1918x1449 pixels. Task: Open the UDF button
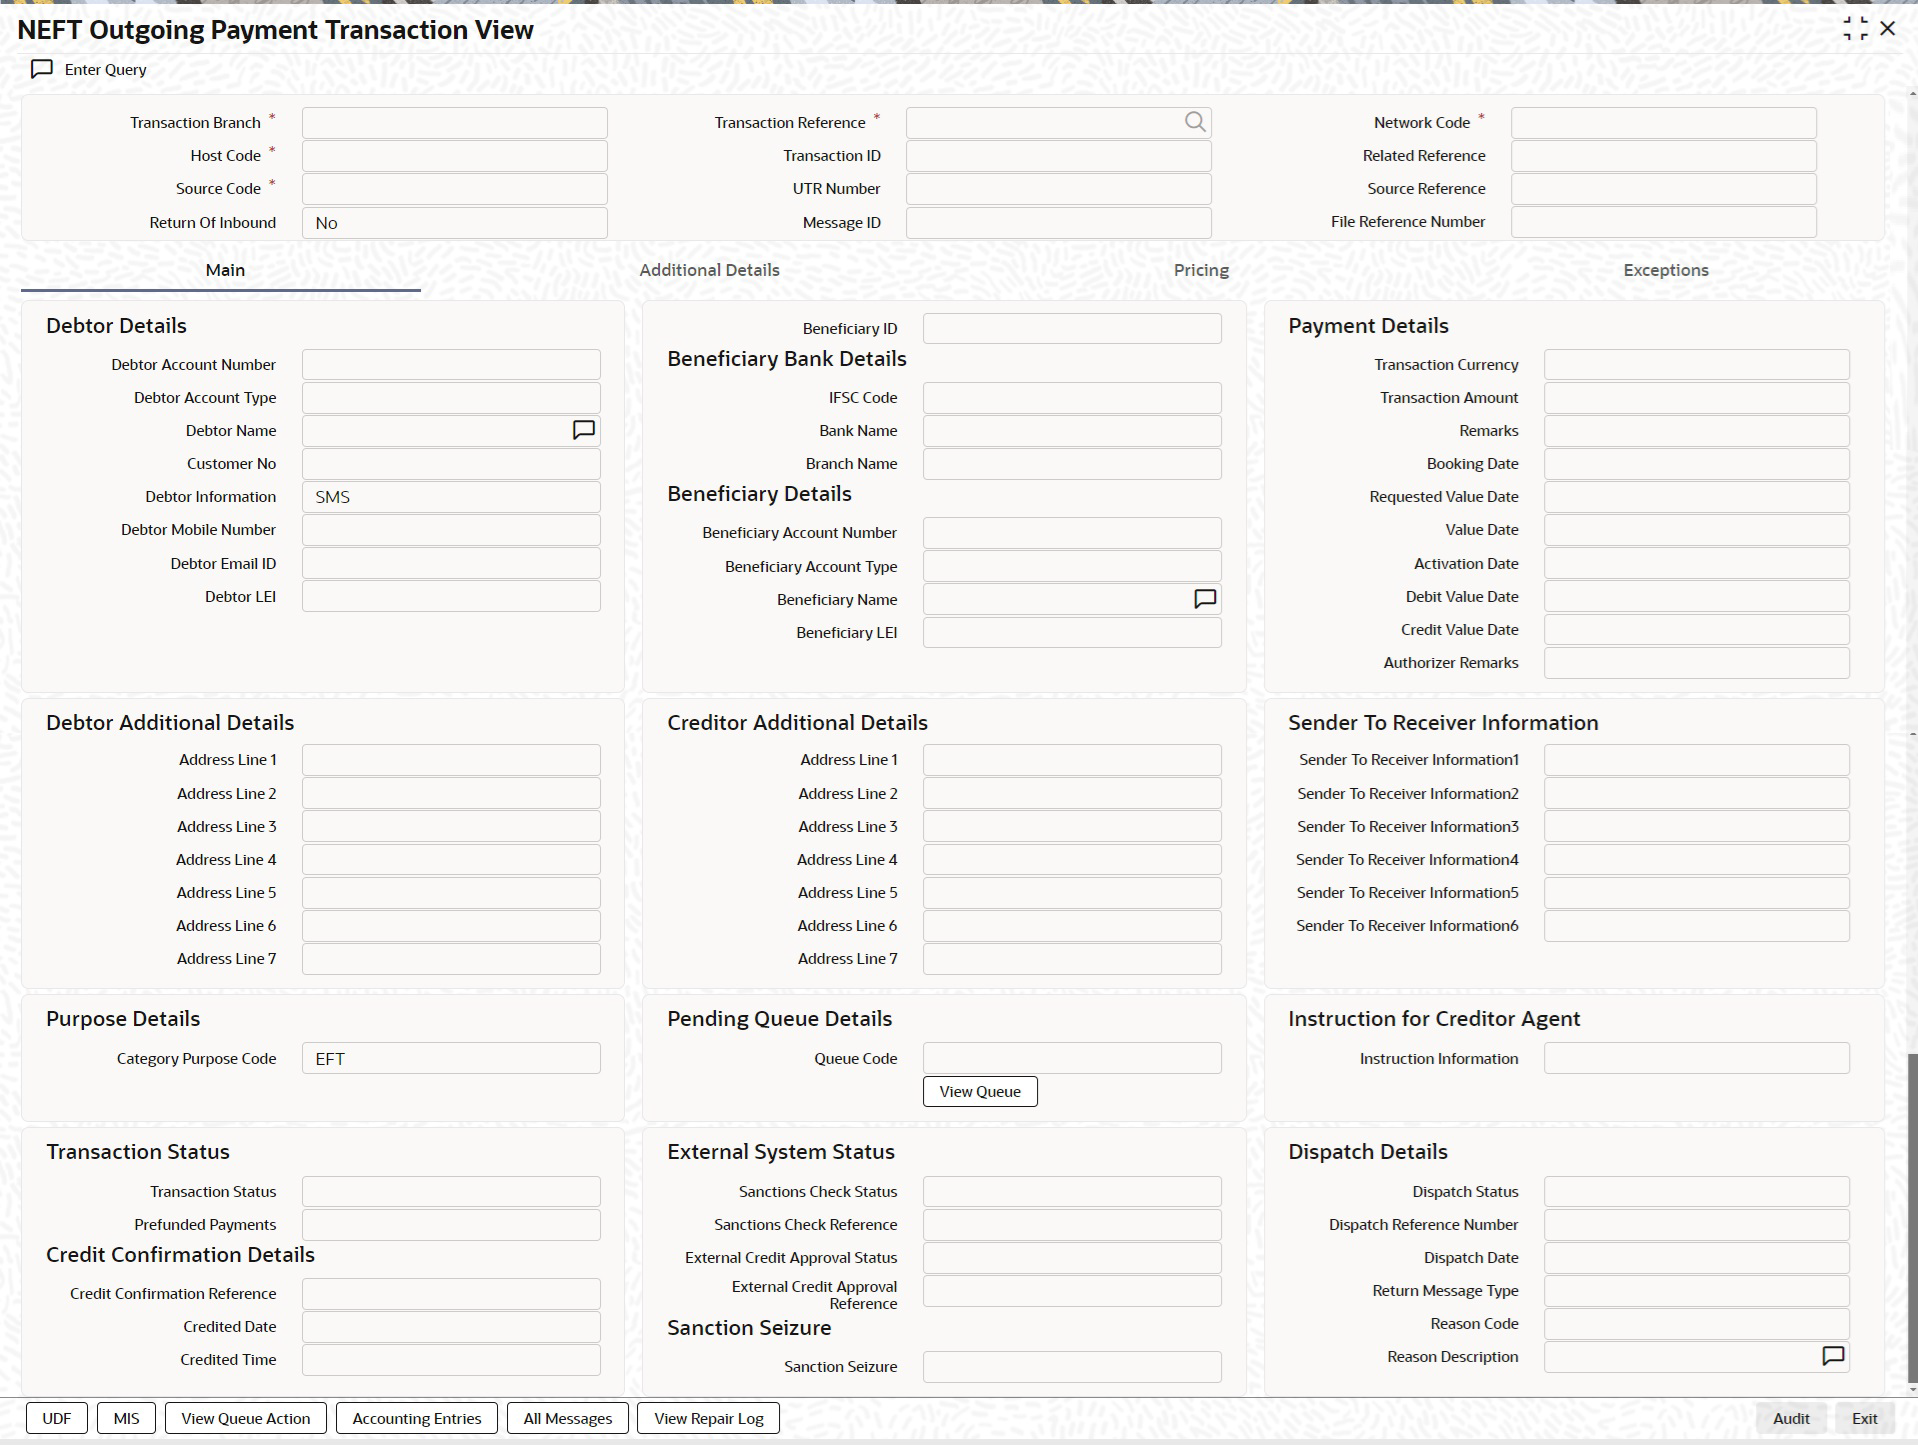tap(57, 1418)
